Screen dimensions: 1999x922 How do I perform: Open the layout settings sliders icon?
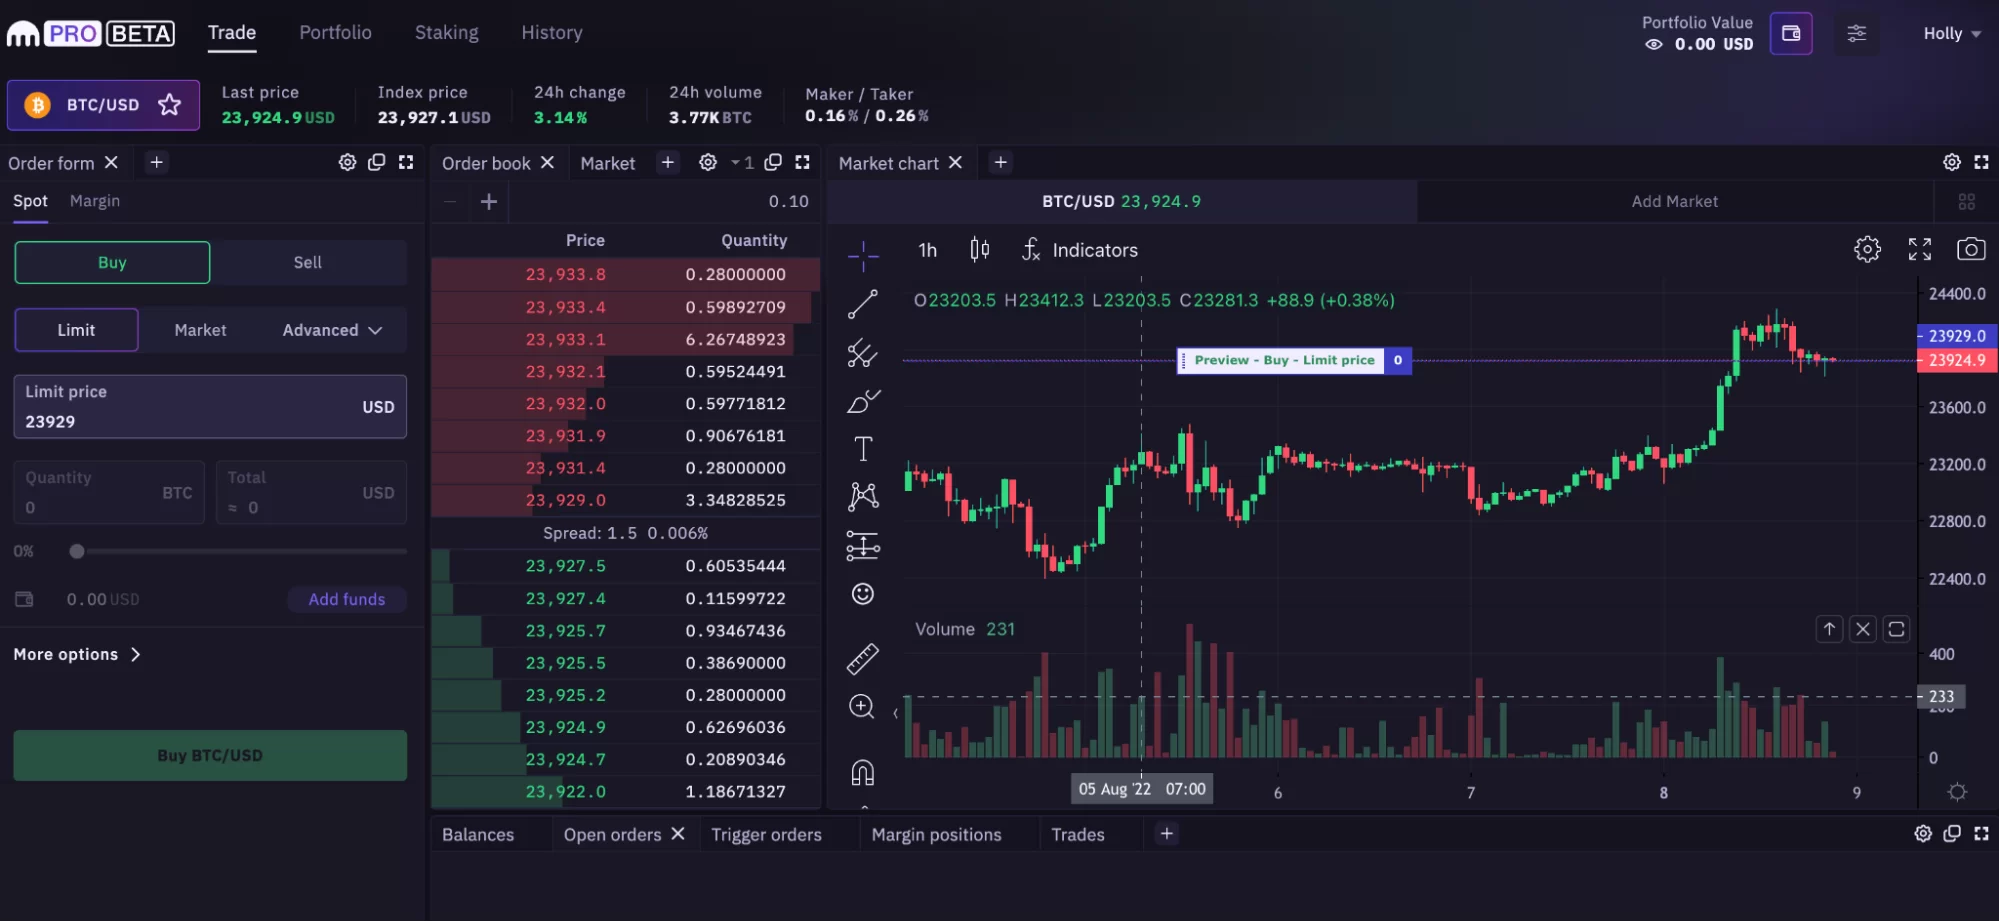1856,33
